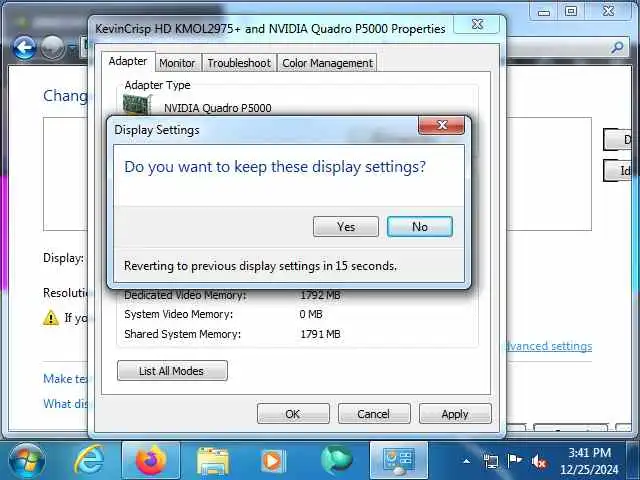
Task: Launch Internet Explorer from taskbar
Action: coord(89,460)
